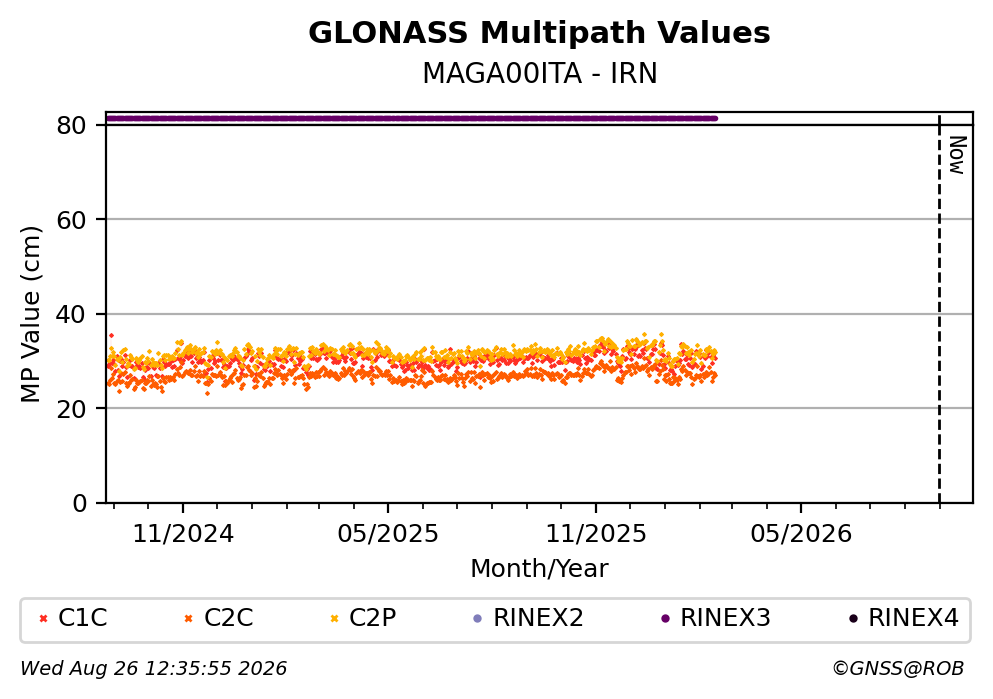Viewport: 993px width, 699px height.
Task: Click the 11/2025 x-axis tick label
Action: coord(596,534)
